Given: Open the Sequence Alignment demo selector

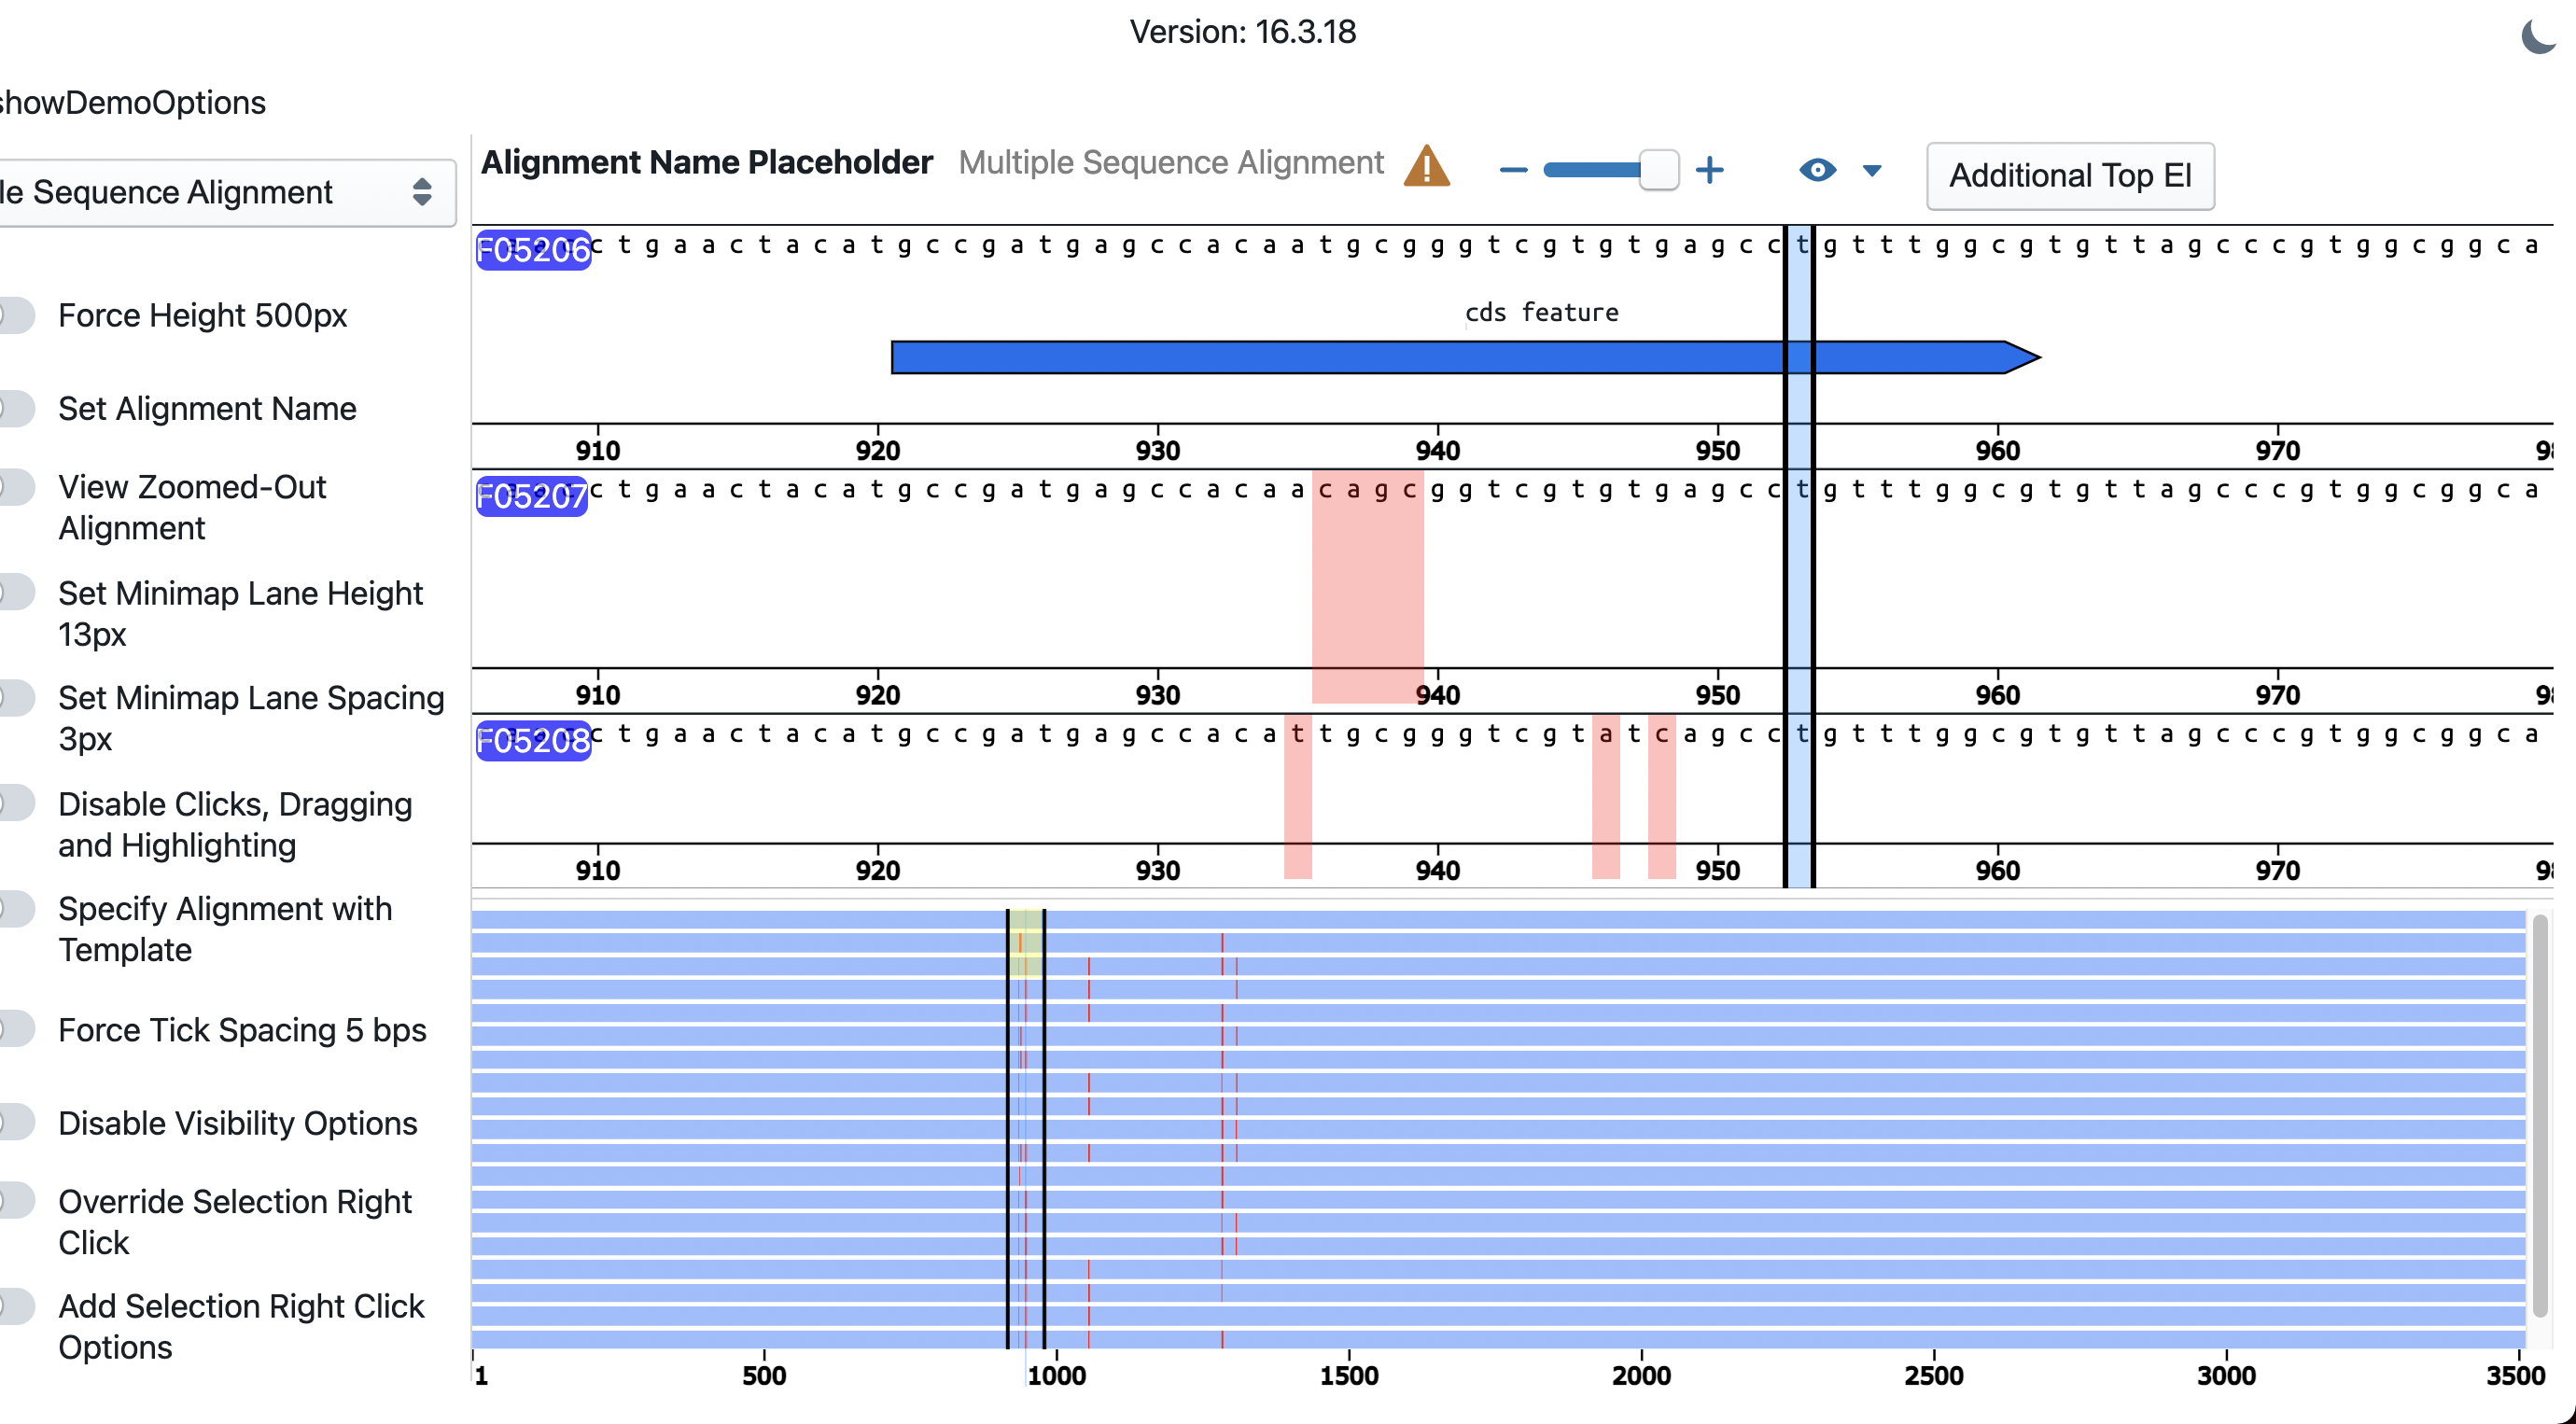Looking at the screenshot, I should (x=226, y=192).
